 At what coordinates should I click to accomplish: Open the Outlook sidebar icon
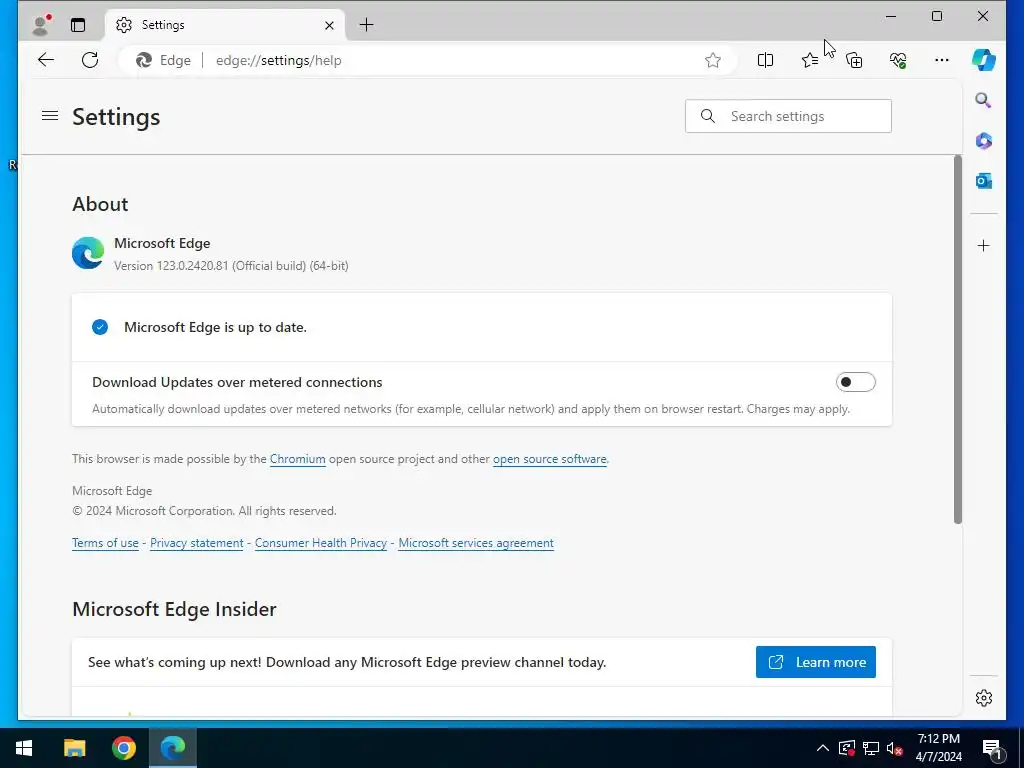984,180
